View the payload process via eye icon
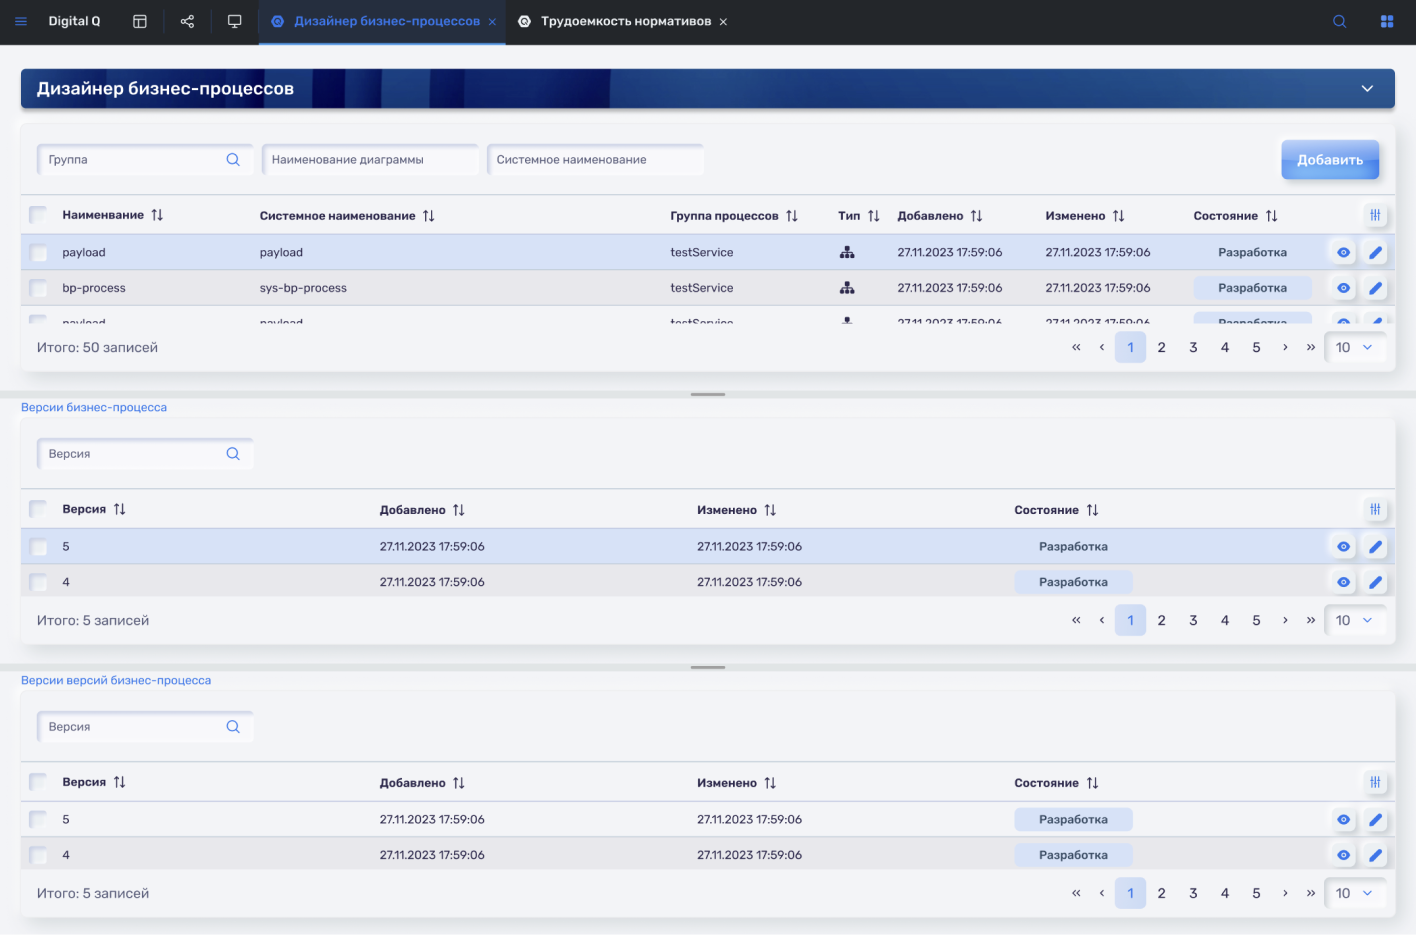This screenshot has height=935, width=1416. [1343, 253]
